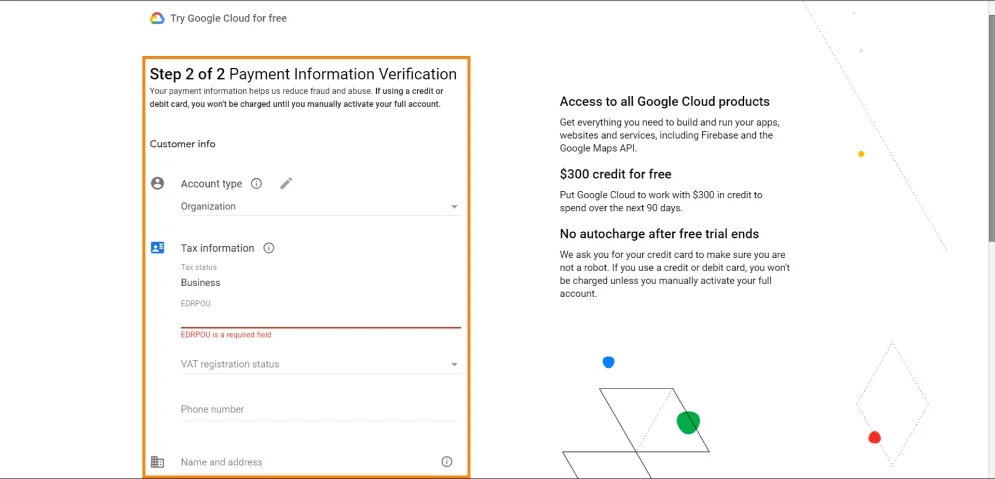Focus the EDRPOU input field

click(320, 318)
